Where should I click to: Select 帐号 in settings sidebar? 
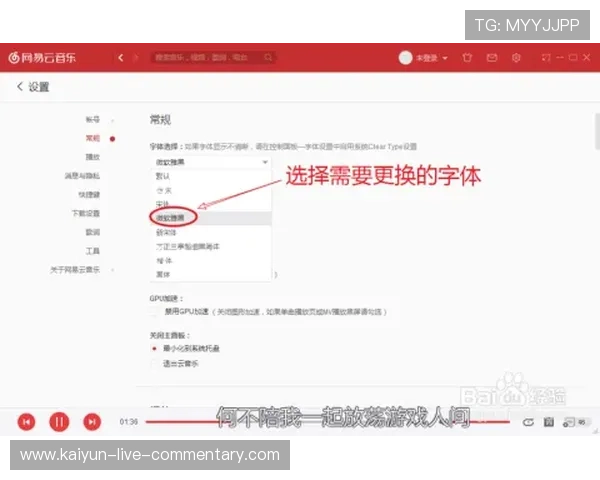pyautogui.click(x=93, y=119)
